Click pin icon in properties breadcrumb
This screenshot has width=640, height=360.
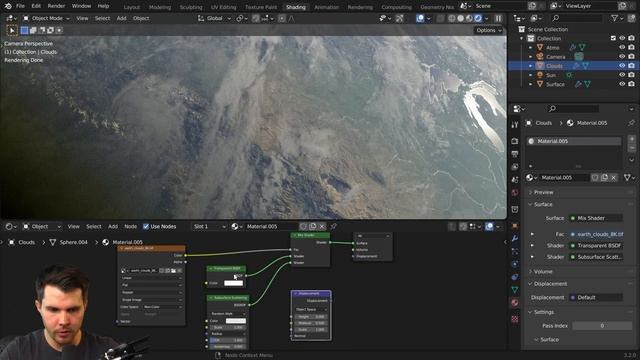(632, 123)
